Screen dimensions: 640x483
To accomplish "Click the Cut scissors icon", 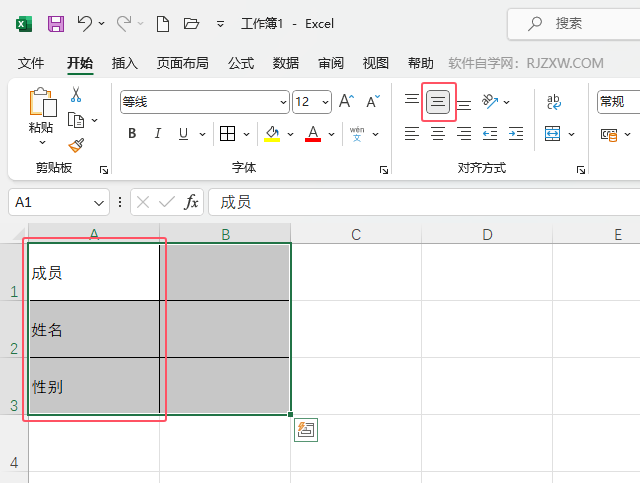I will click(76, 94).
